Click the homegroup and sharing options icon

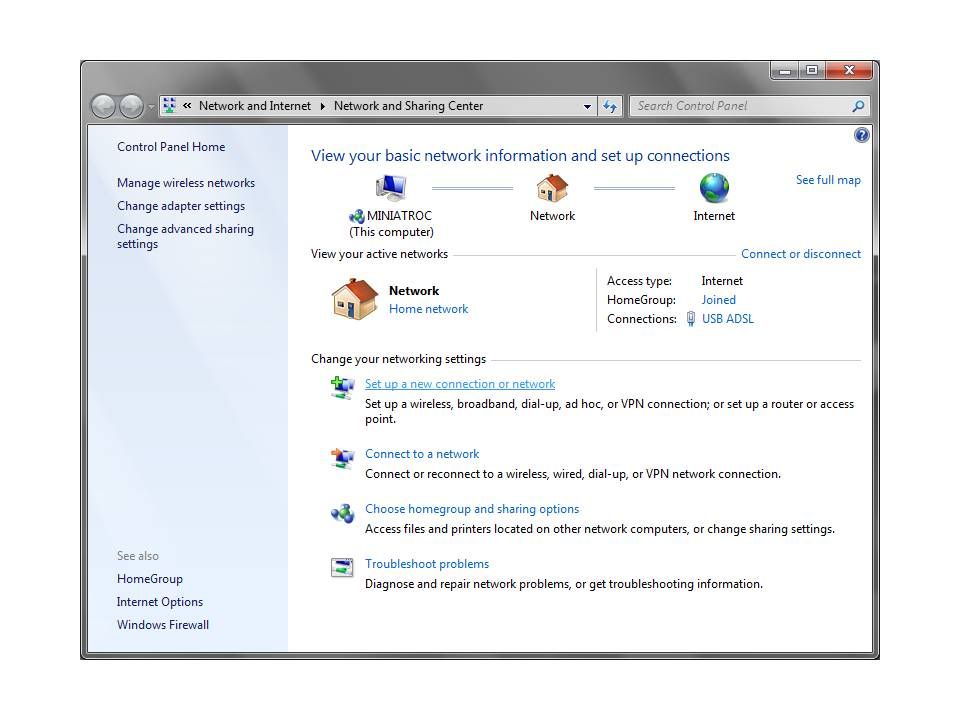coord(342,514)
